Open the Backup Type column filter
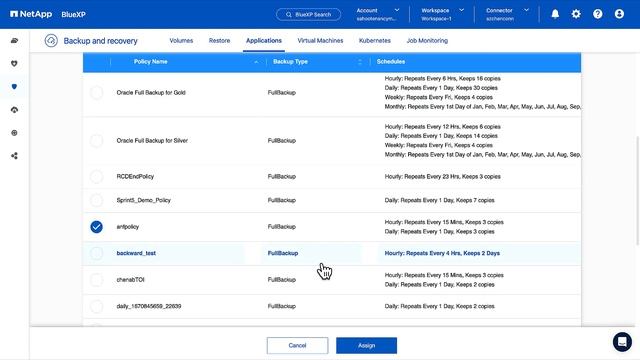 pyautogui.click(x=360, y=62)
